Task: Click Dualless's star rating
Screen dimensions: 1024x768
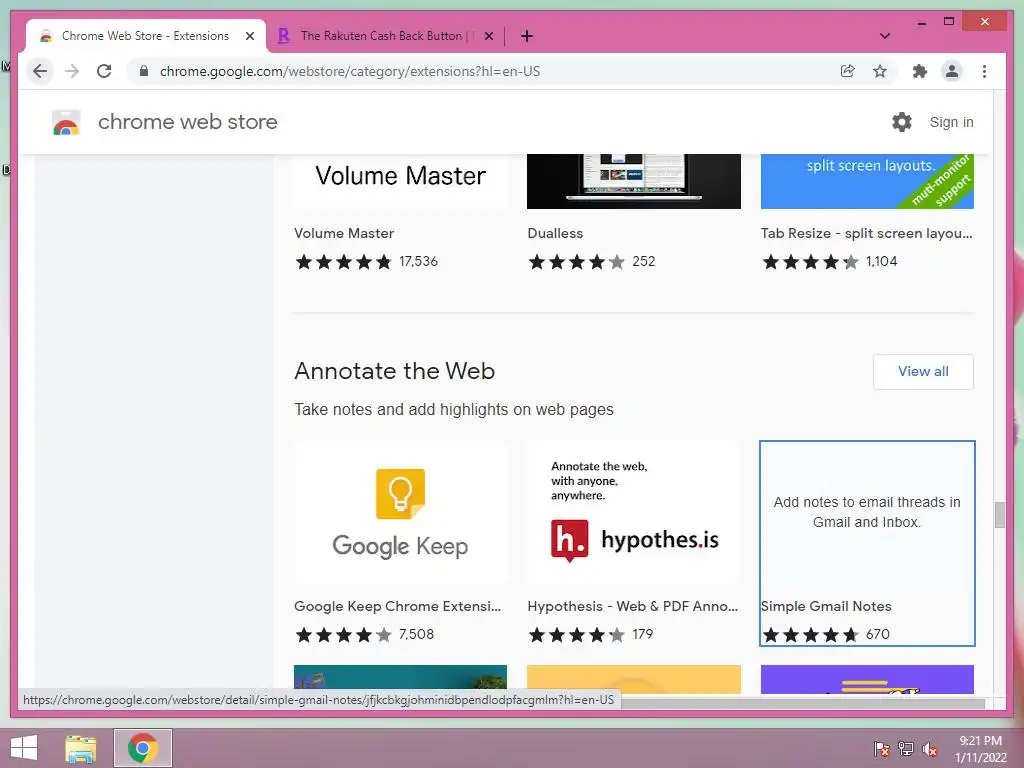Action: (x=577, y=262)
